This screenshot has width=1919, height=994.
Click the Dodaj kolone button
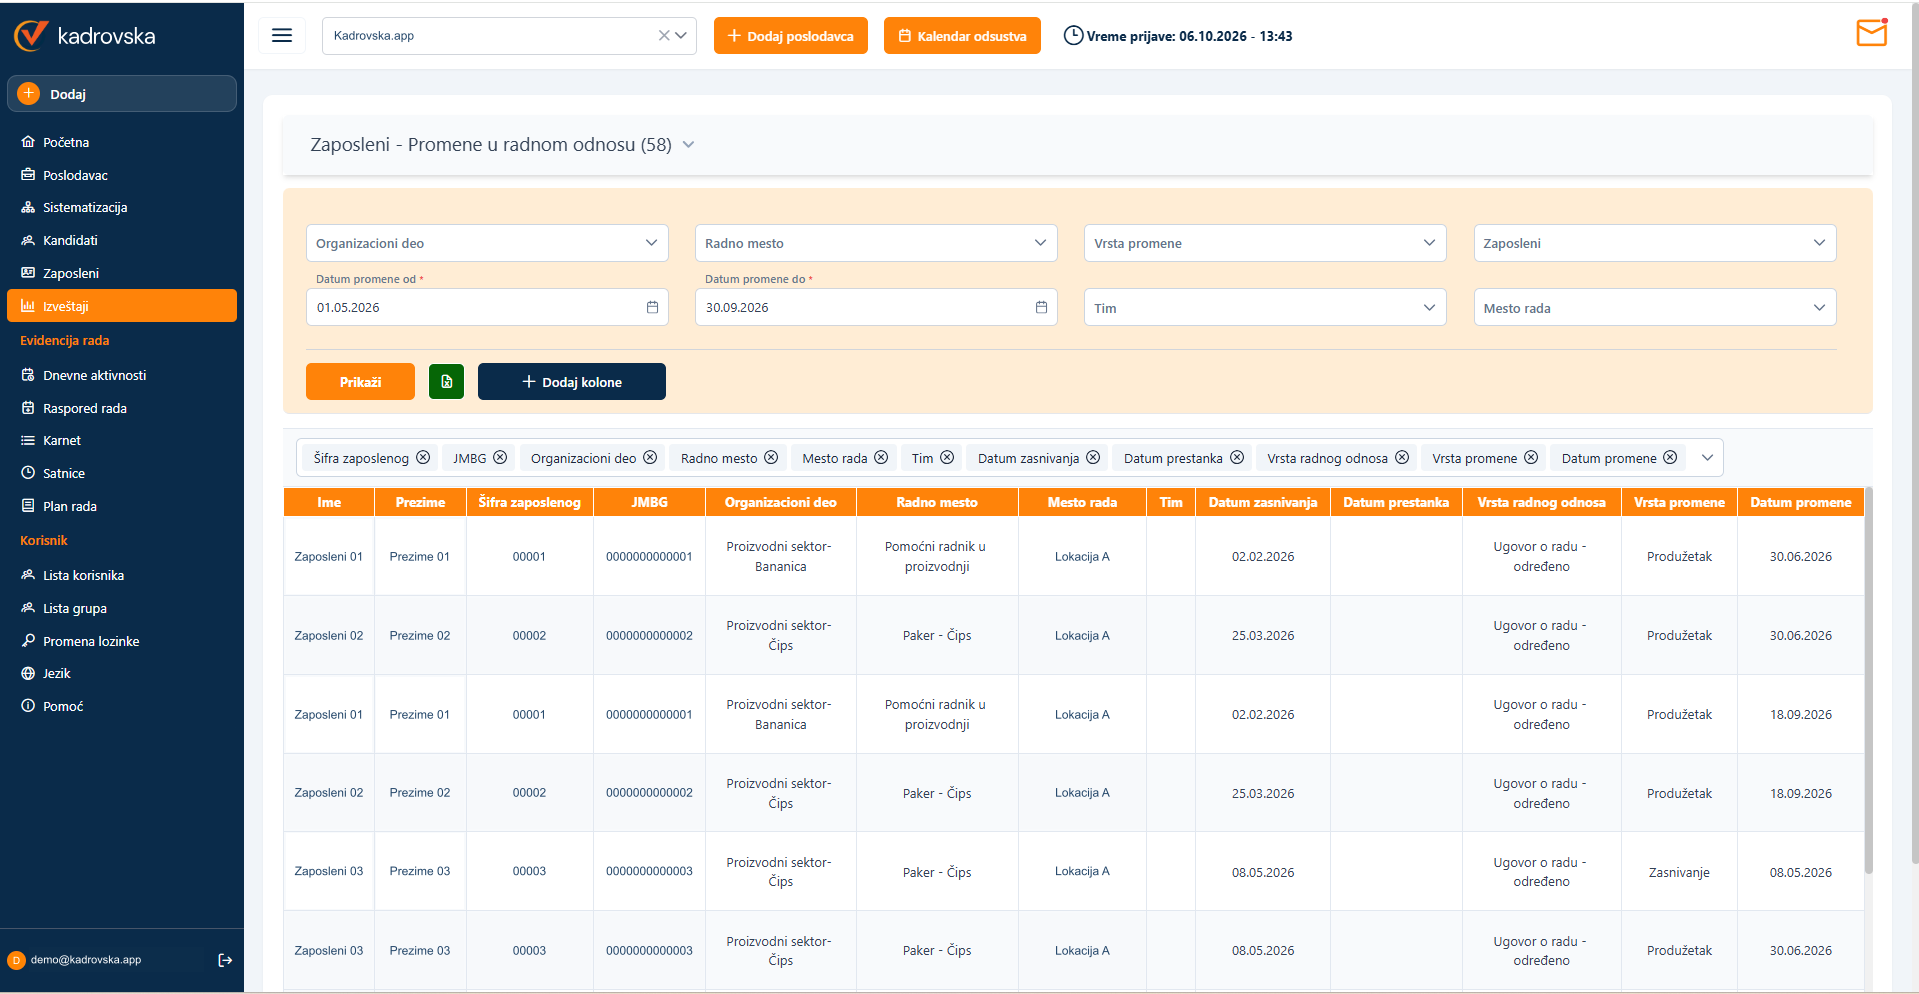572,382
